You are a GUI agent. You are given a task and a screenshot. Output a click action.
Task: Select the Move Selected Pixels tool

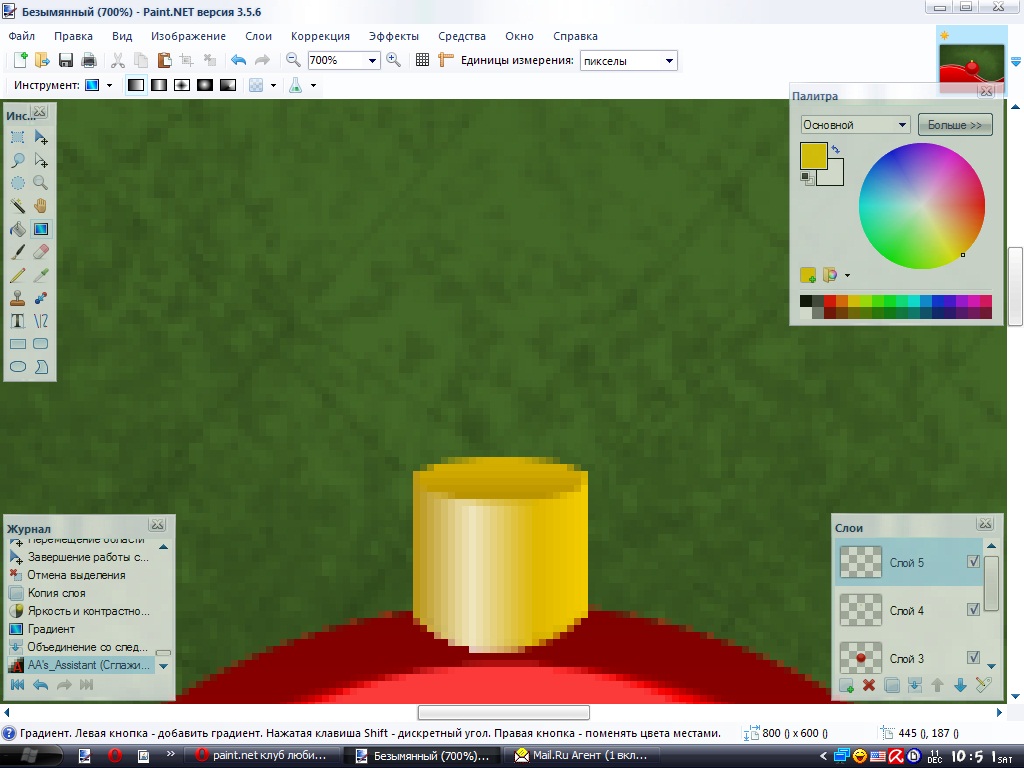click(x=40, y=137)
